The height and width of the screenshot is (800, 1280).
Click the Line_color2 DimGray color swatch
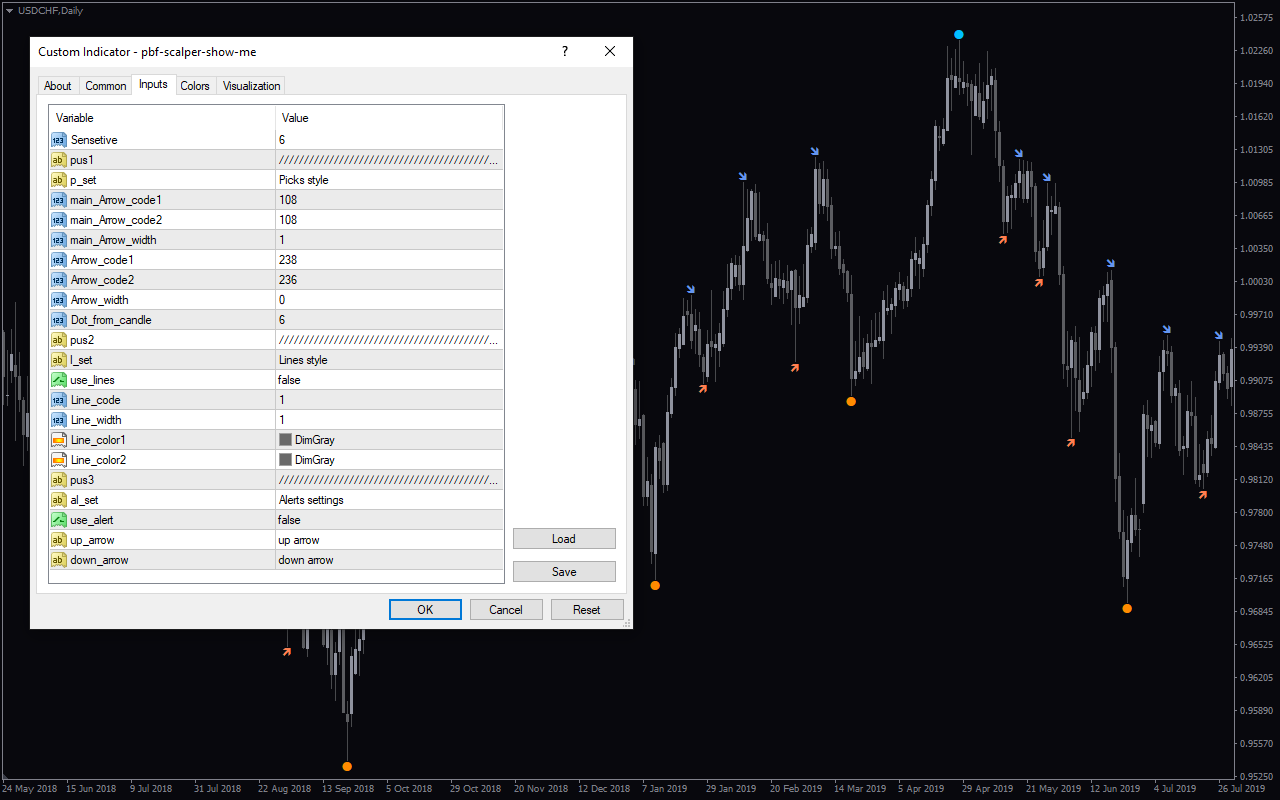285,460
